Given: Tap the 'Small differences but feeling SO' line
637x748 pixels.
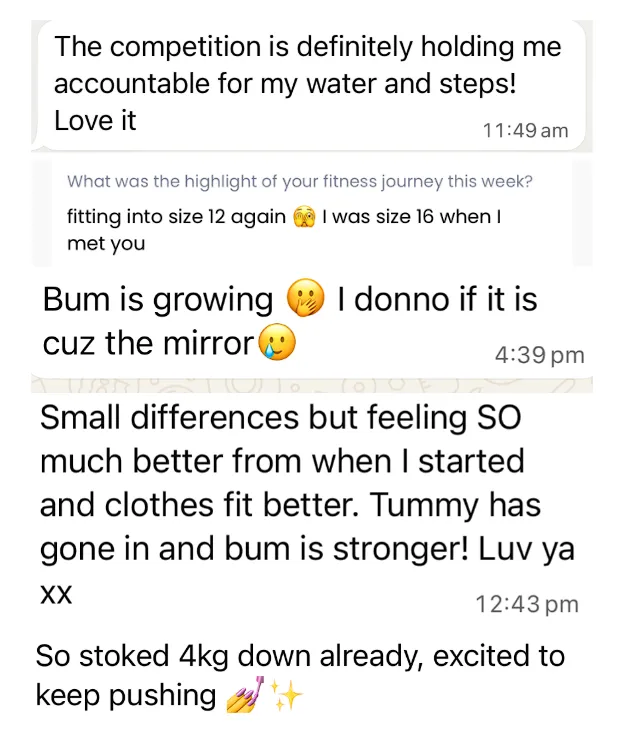Looking at the screenshot, I should pyautogui.click(x=280, y=418).
